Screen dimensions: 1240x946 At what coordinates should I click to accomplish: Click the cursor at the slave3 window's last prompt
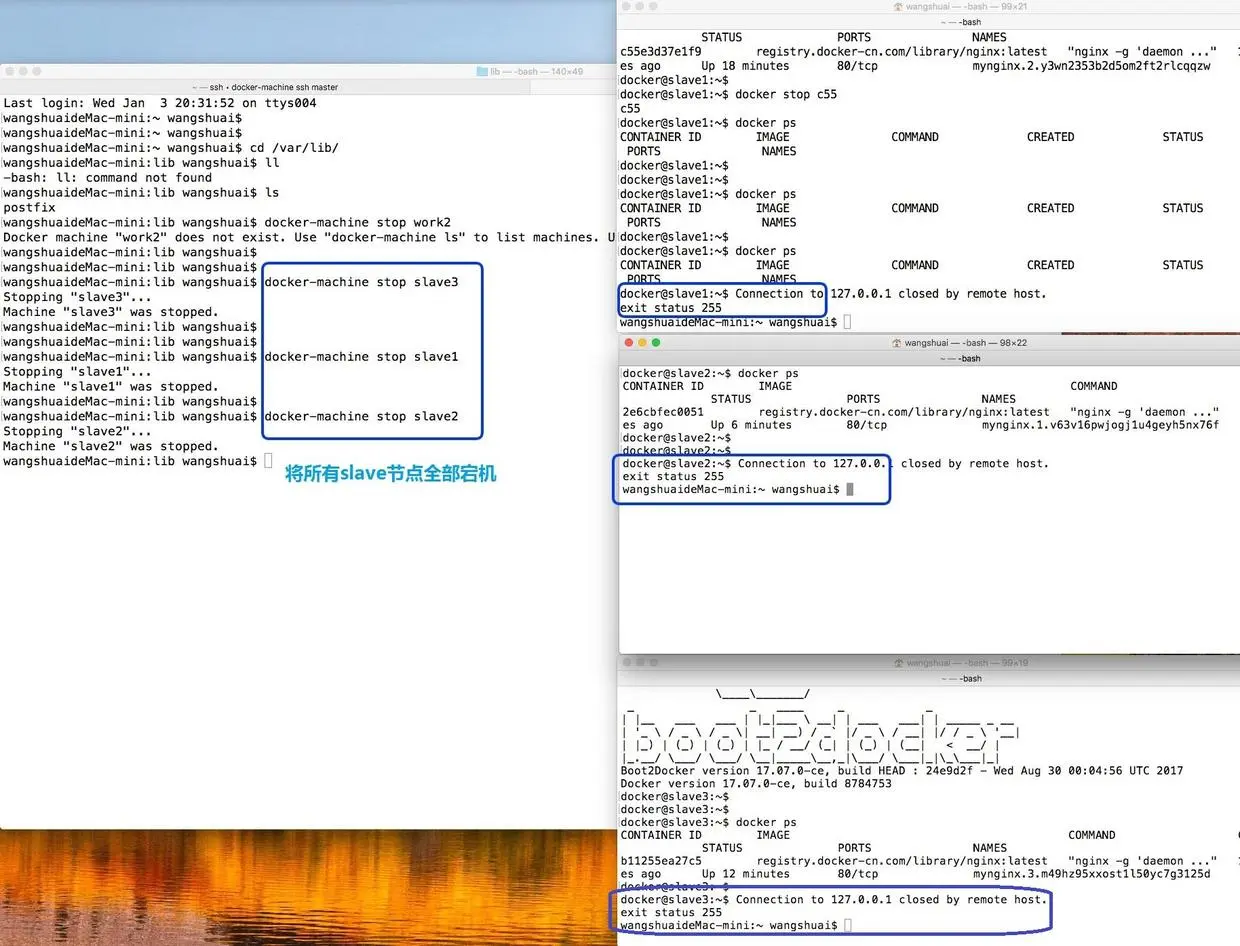pos(847,926)
